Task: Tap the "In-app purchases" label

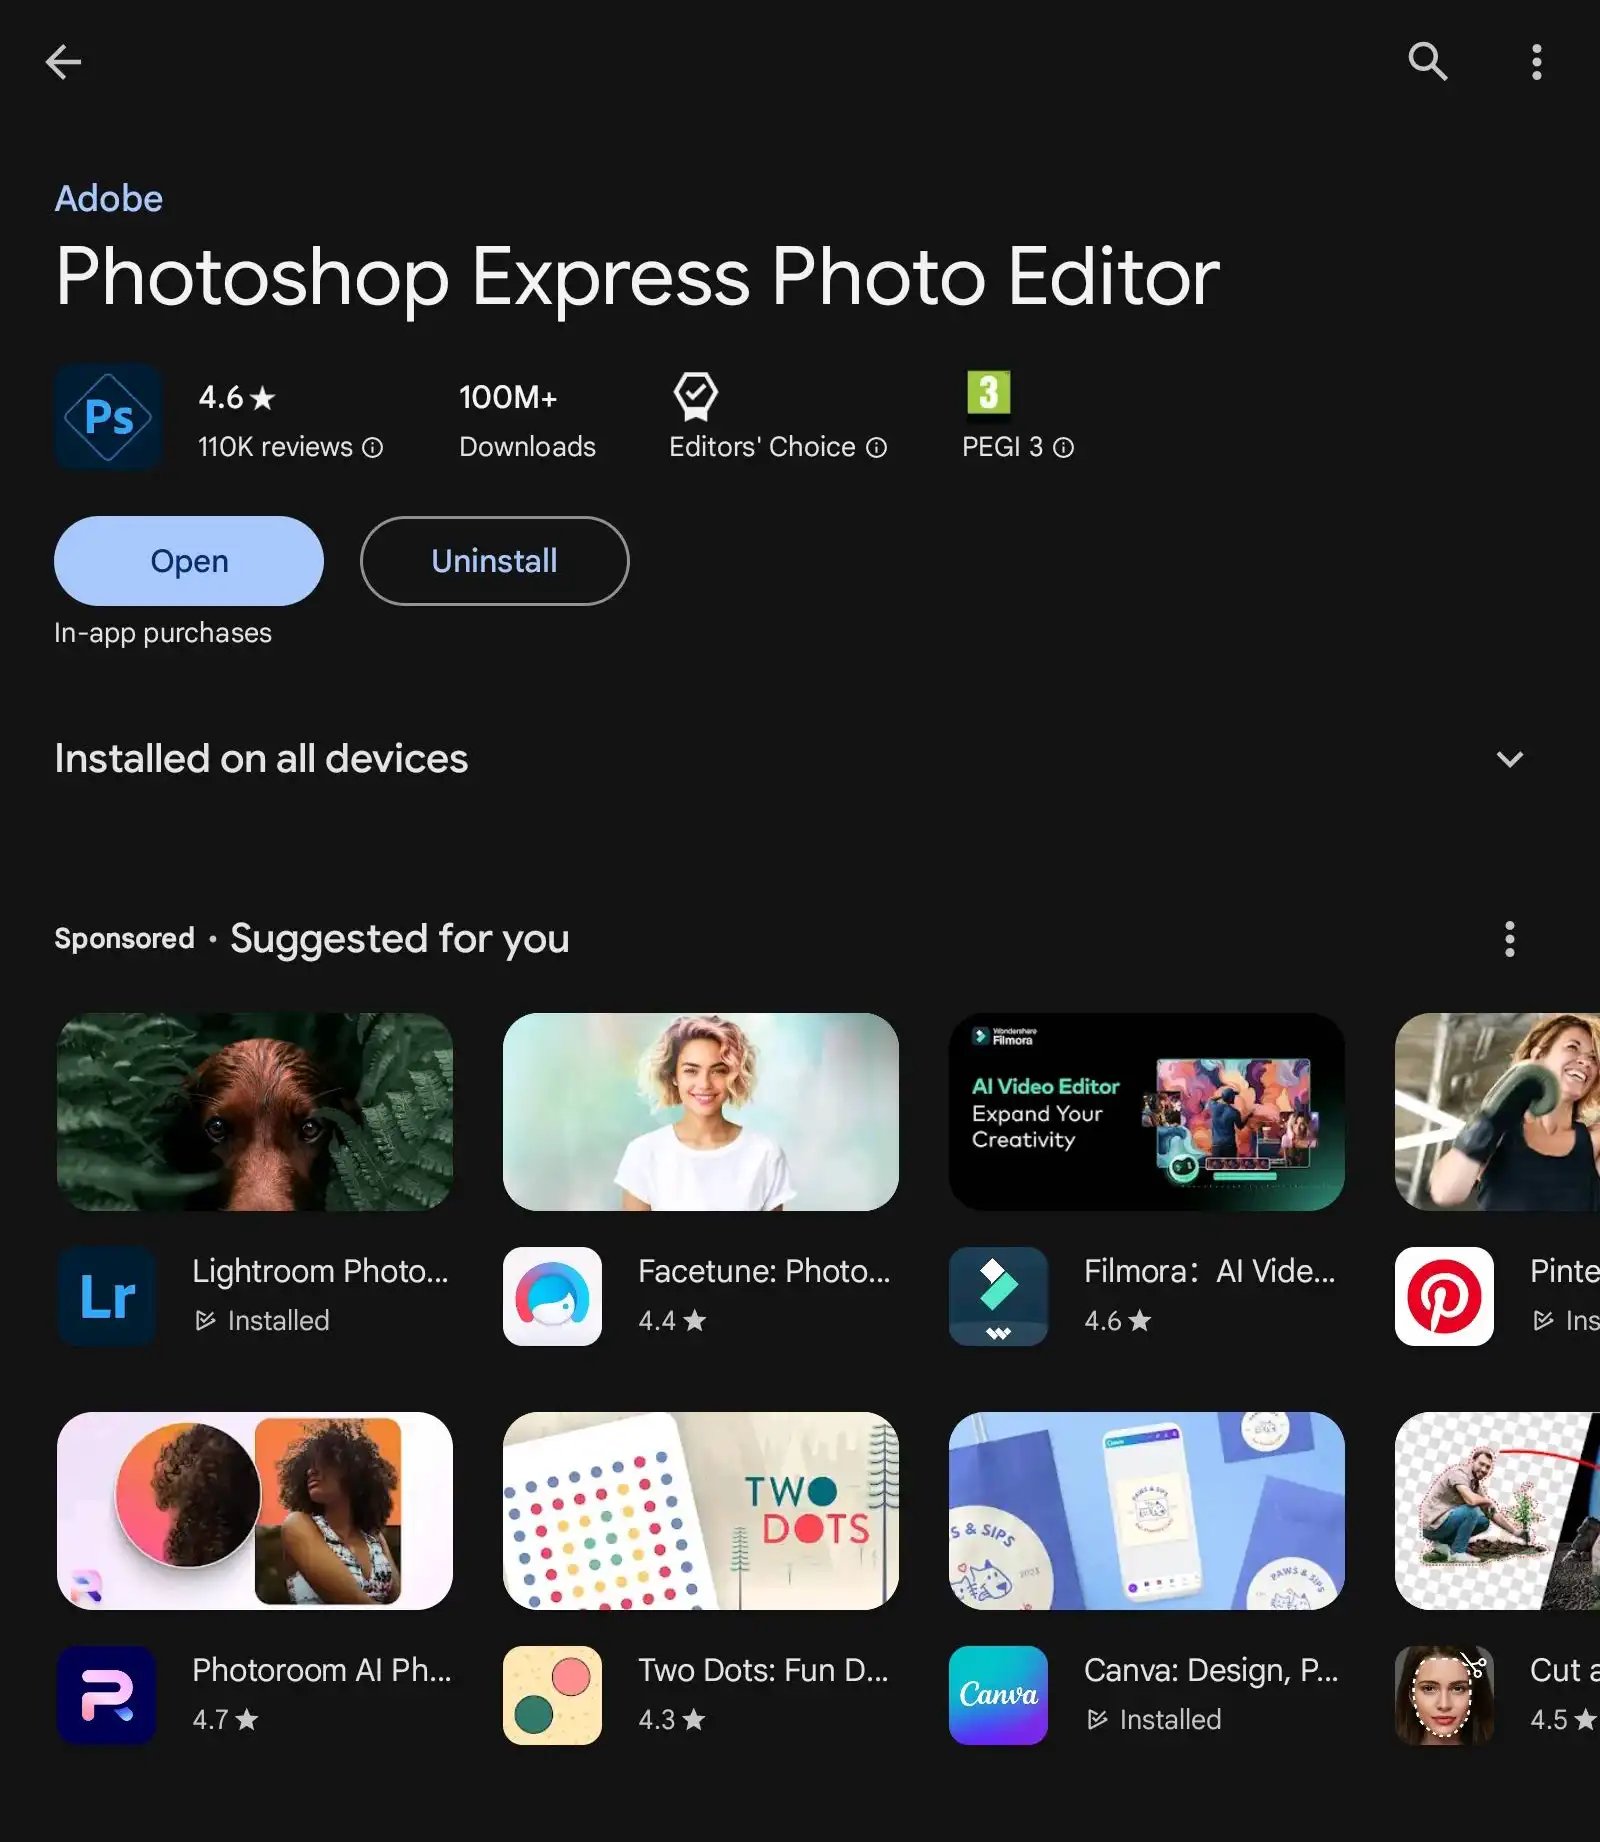Action: pos(163,633)
